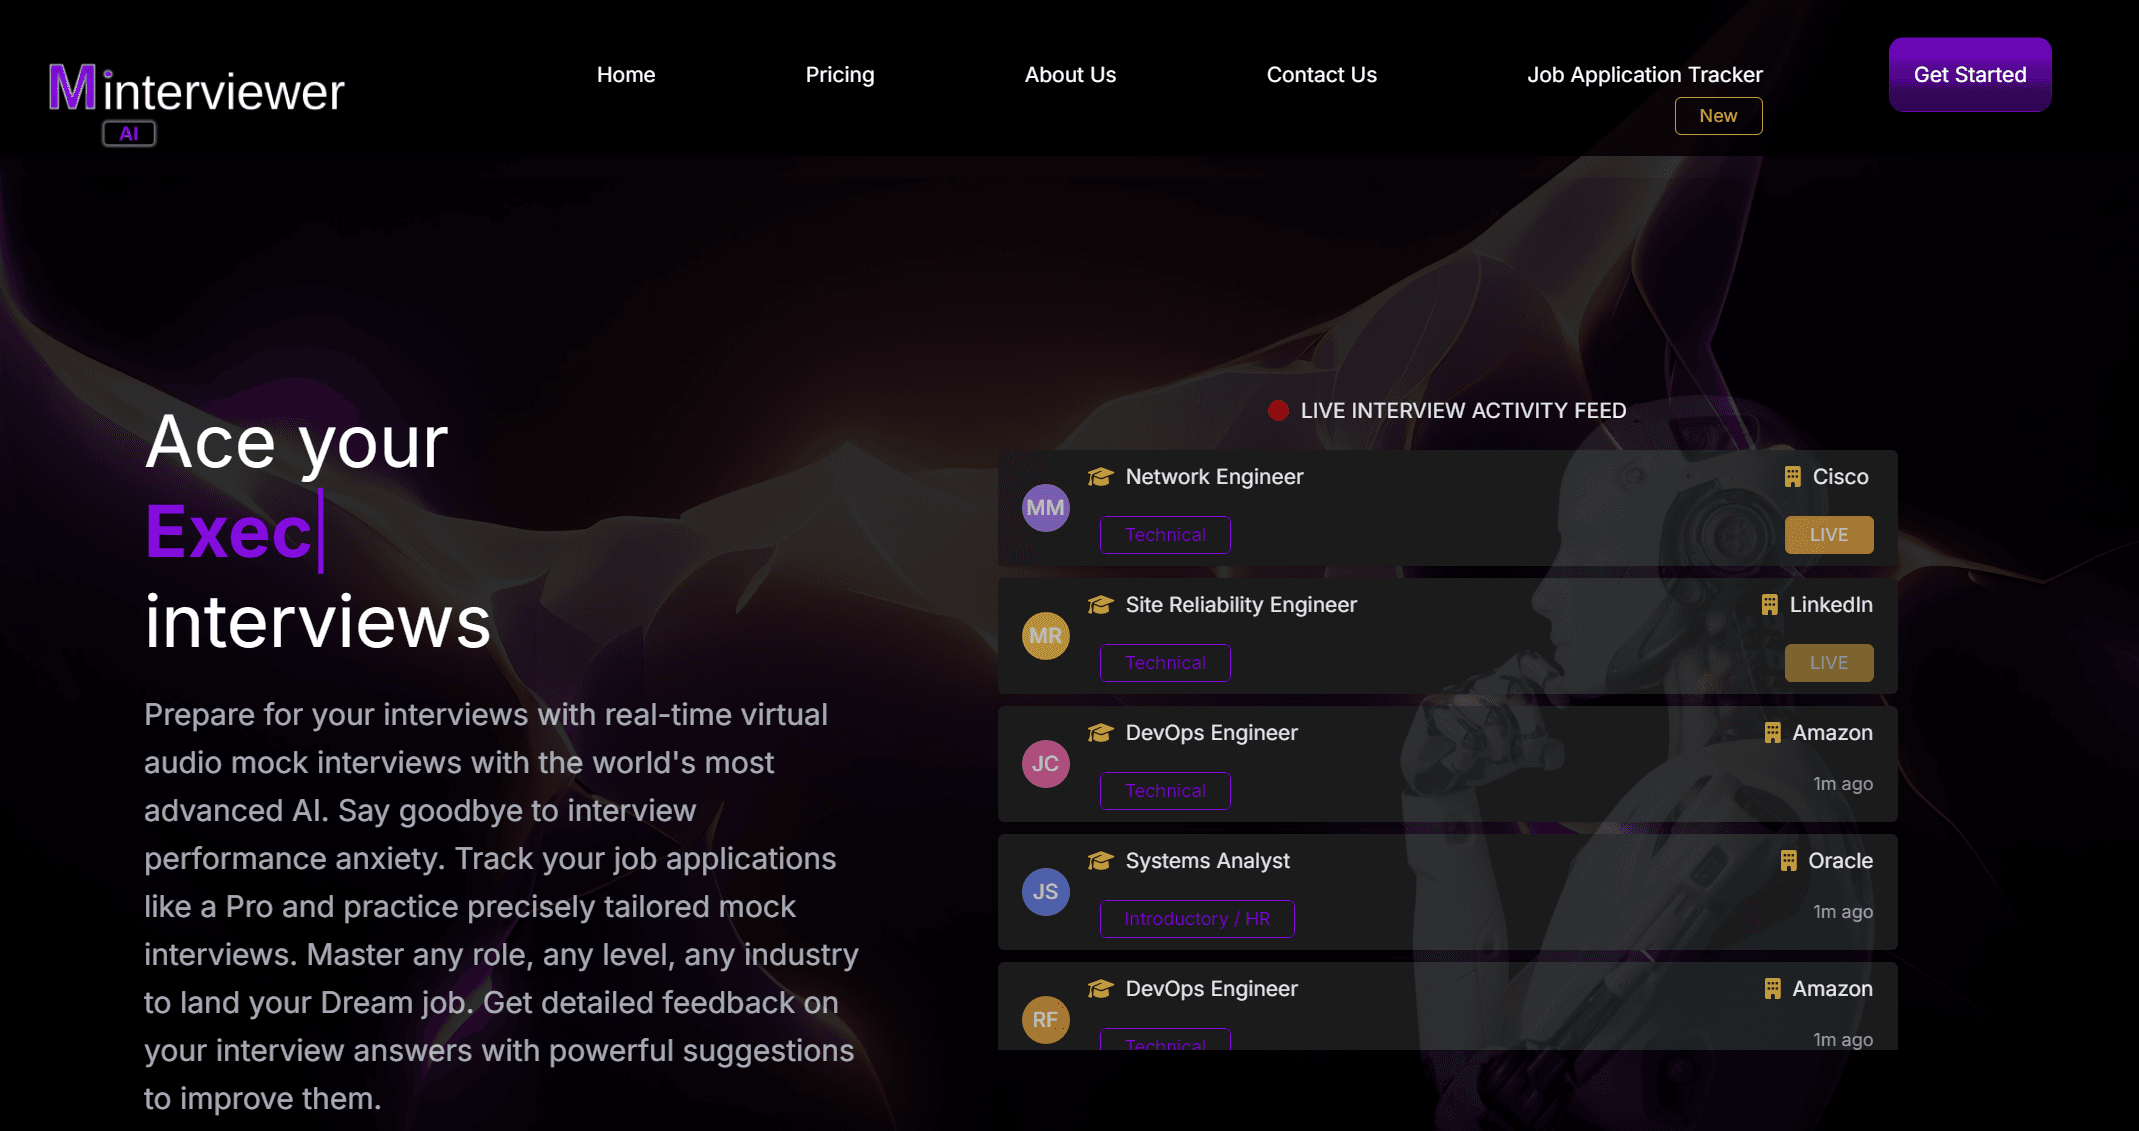
Task: Go to the Pricing page
Action: [x=840, y=75]
